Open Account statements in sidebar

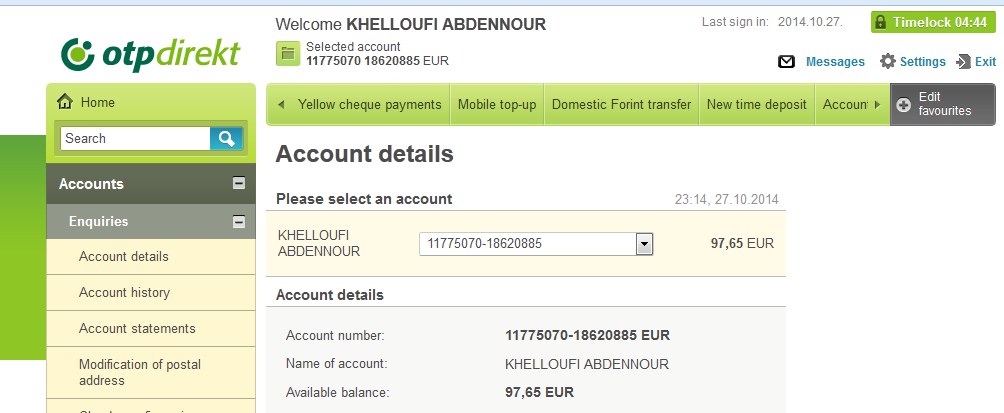tap(137, 328)
